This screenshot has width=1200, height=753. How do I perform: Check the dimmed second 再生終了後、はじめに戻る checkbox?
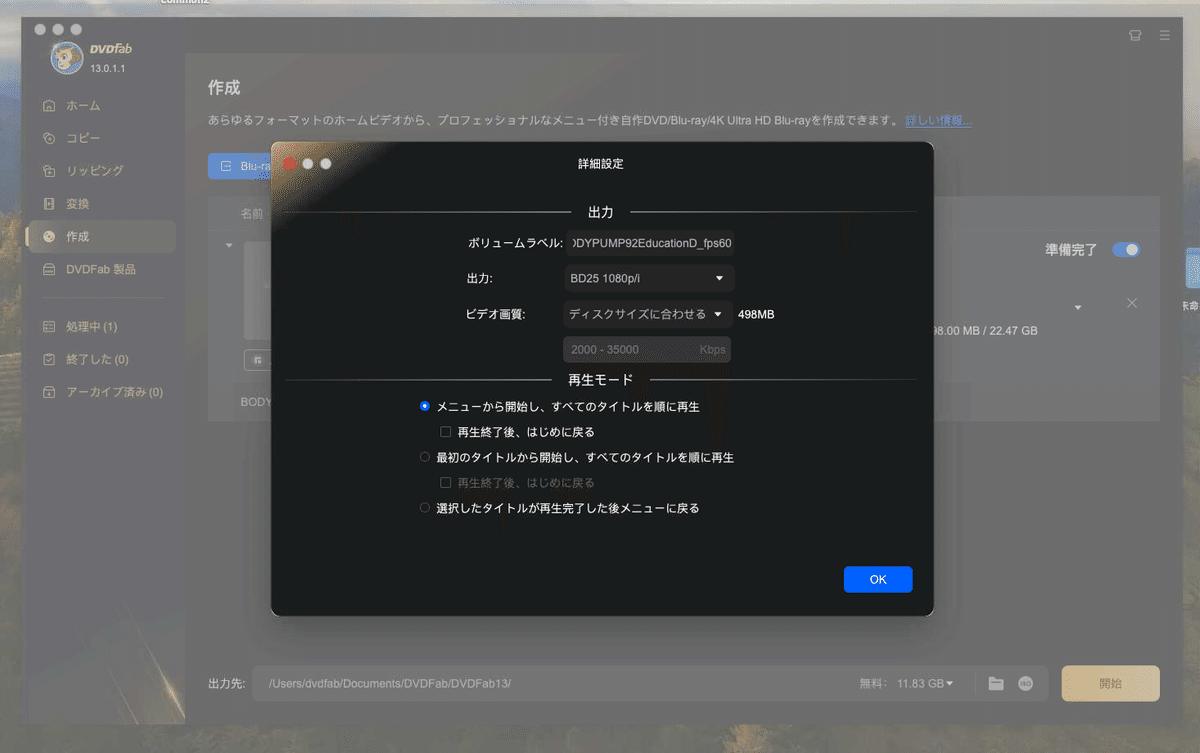446,483
